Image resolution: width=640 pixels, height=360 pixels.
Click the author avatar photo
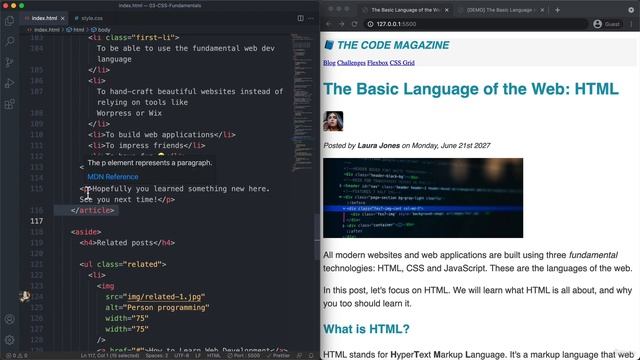pyautogui.click(x=333, y=121)
